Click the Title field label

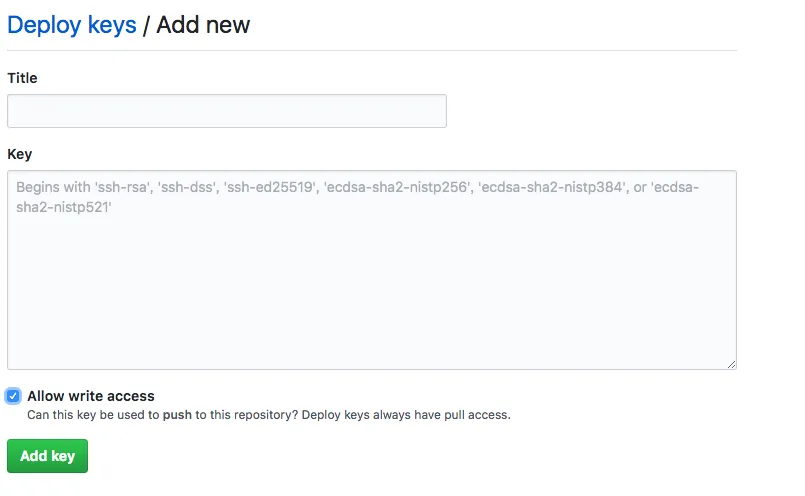22,77
